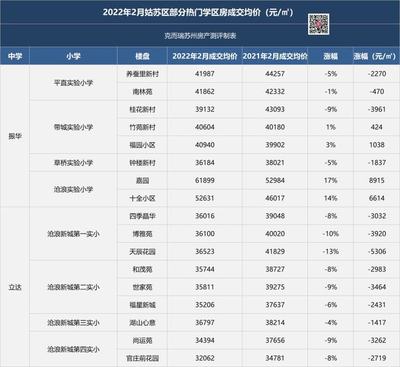Click the 2022 price value 40604
The image size is (400, 367).
[205, 127]
